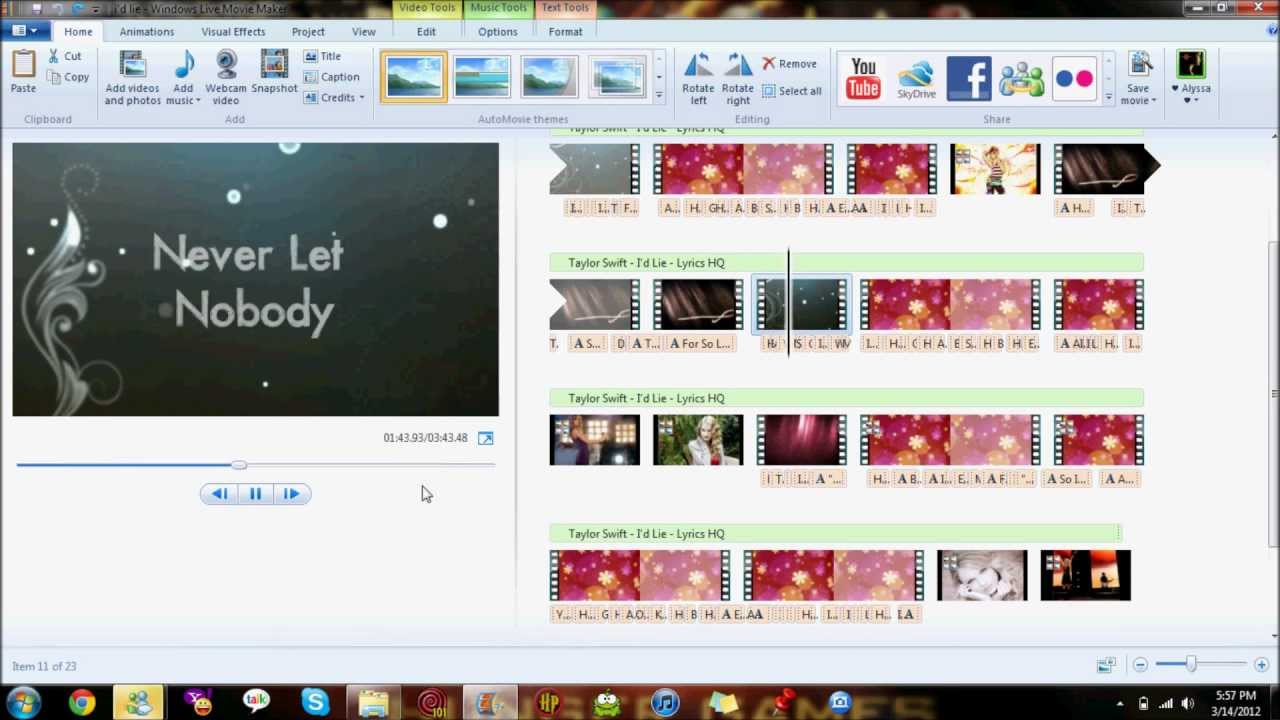
Task: Click thumbnail size icon in status bar
Action: coord(1106,665)
